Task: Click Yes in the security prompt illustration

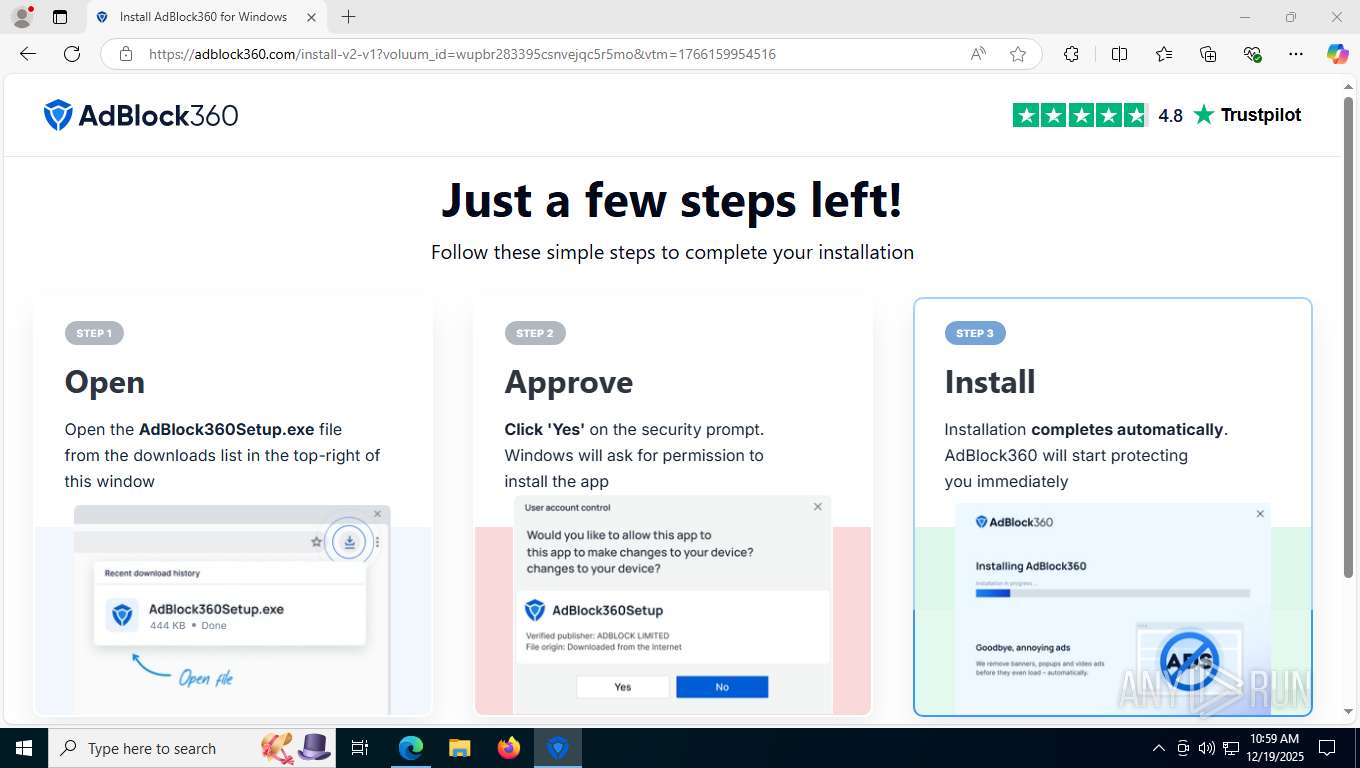Action: [622, 687]
